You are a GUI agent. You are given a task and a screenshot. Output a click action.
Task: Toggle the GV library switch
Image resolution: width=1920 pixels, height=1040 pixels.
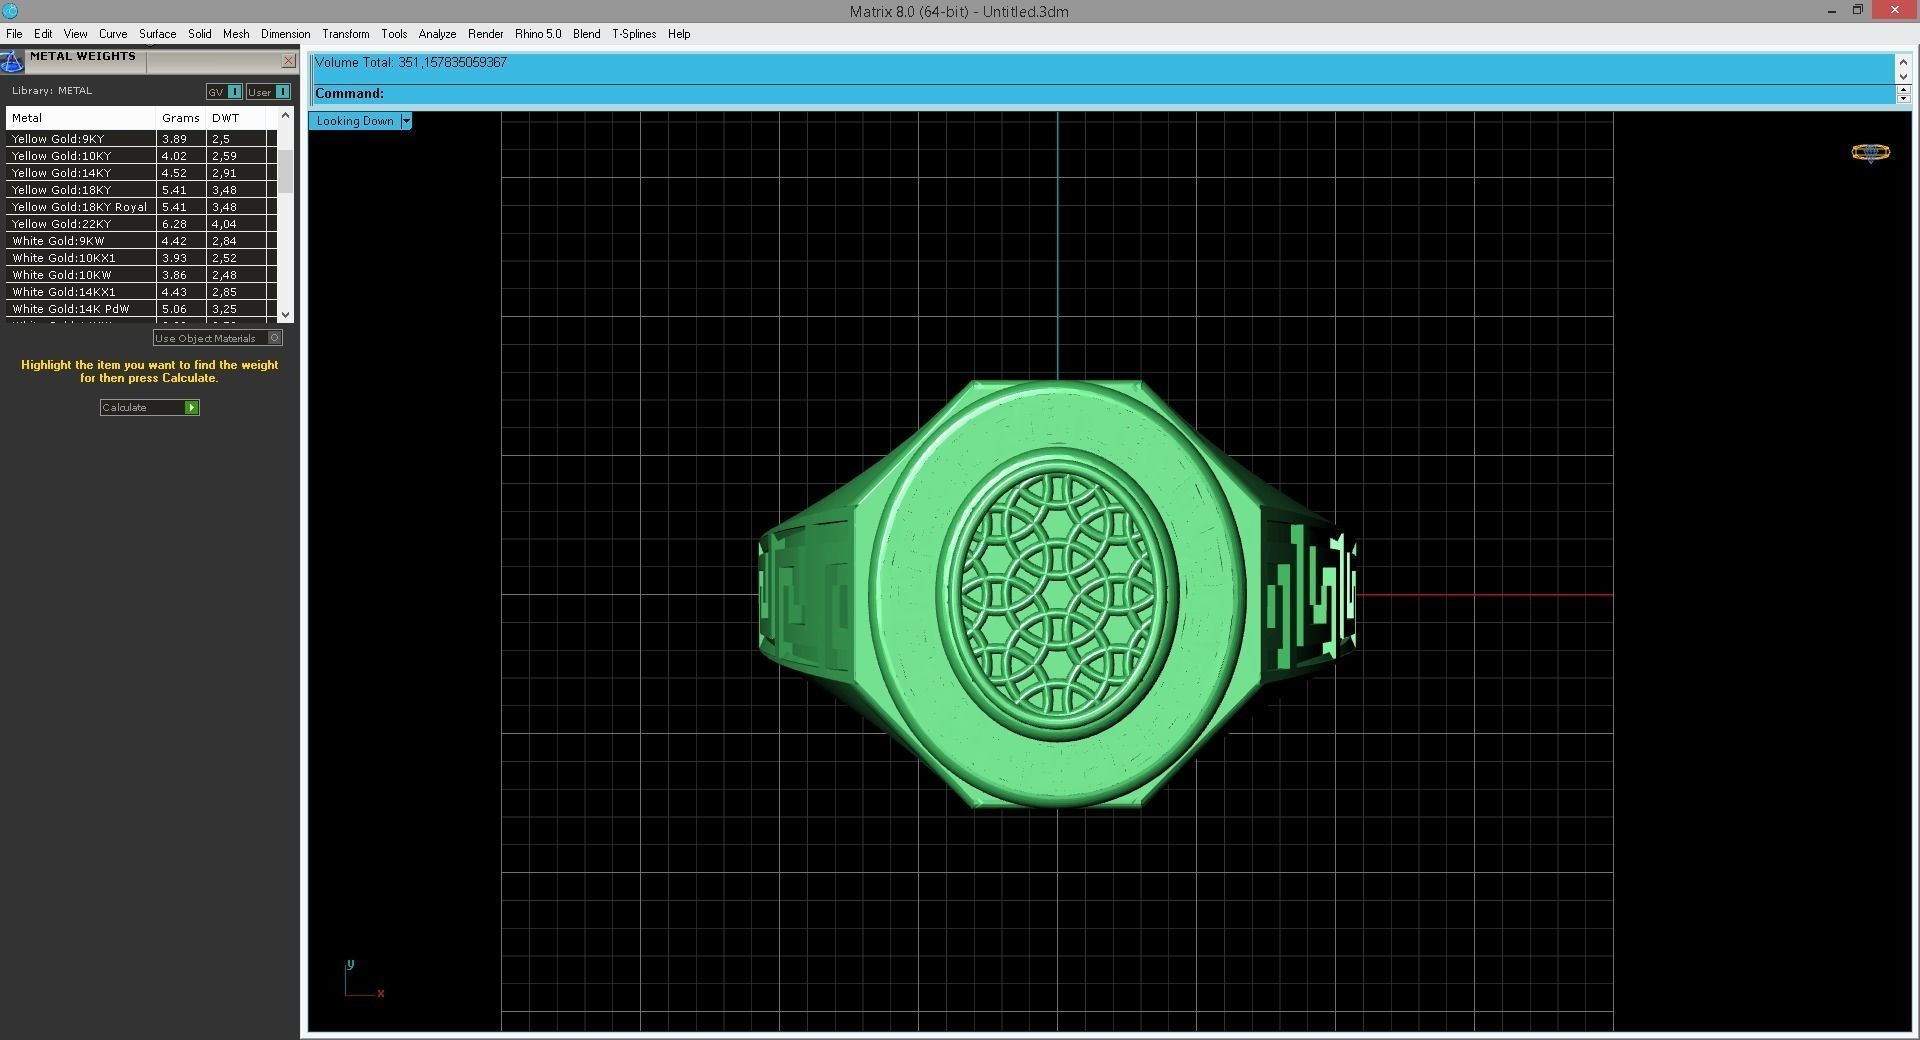(224, 92)
